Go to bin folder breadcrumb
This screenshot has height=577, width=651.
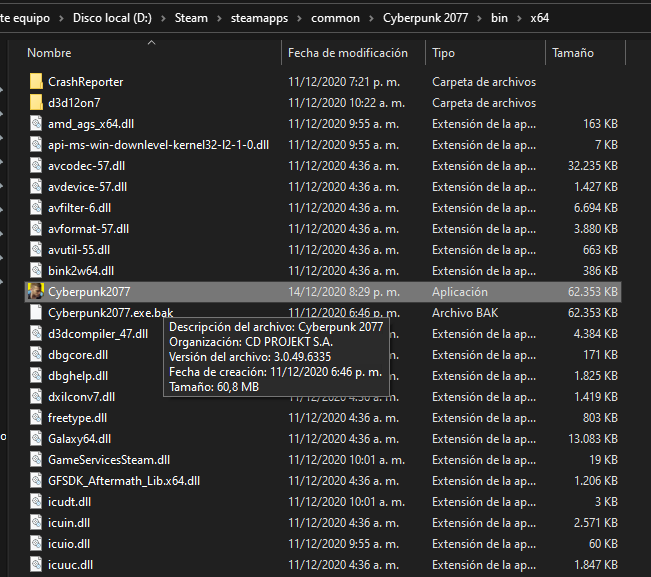499,18
